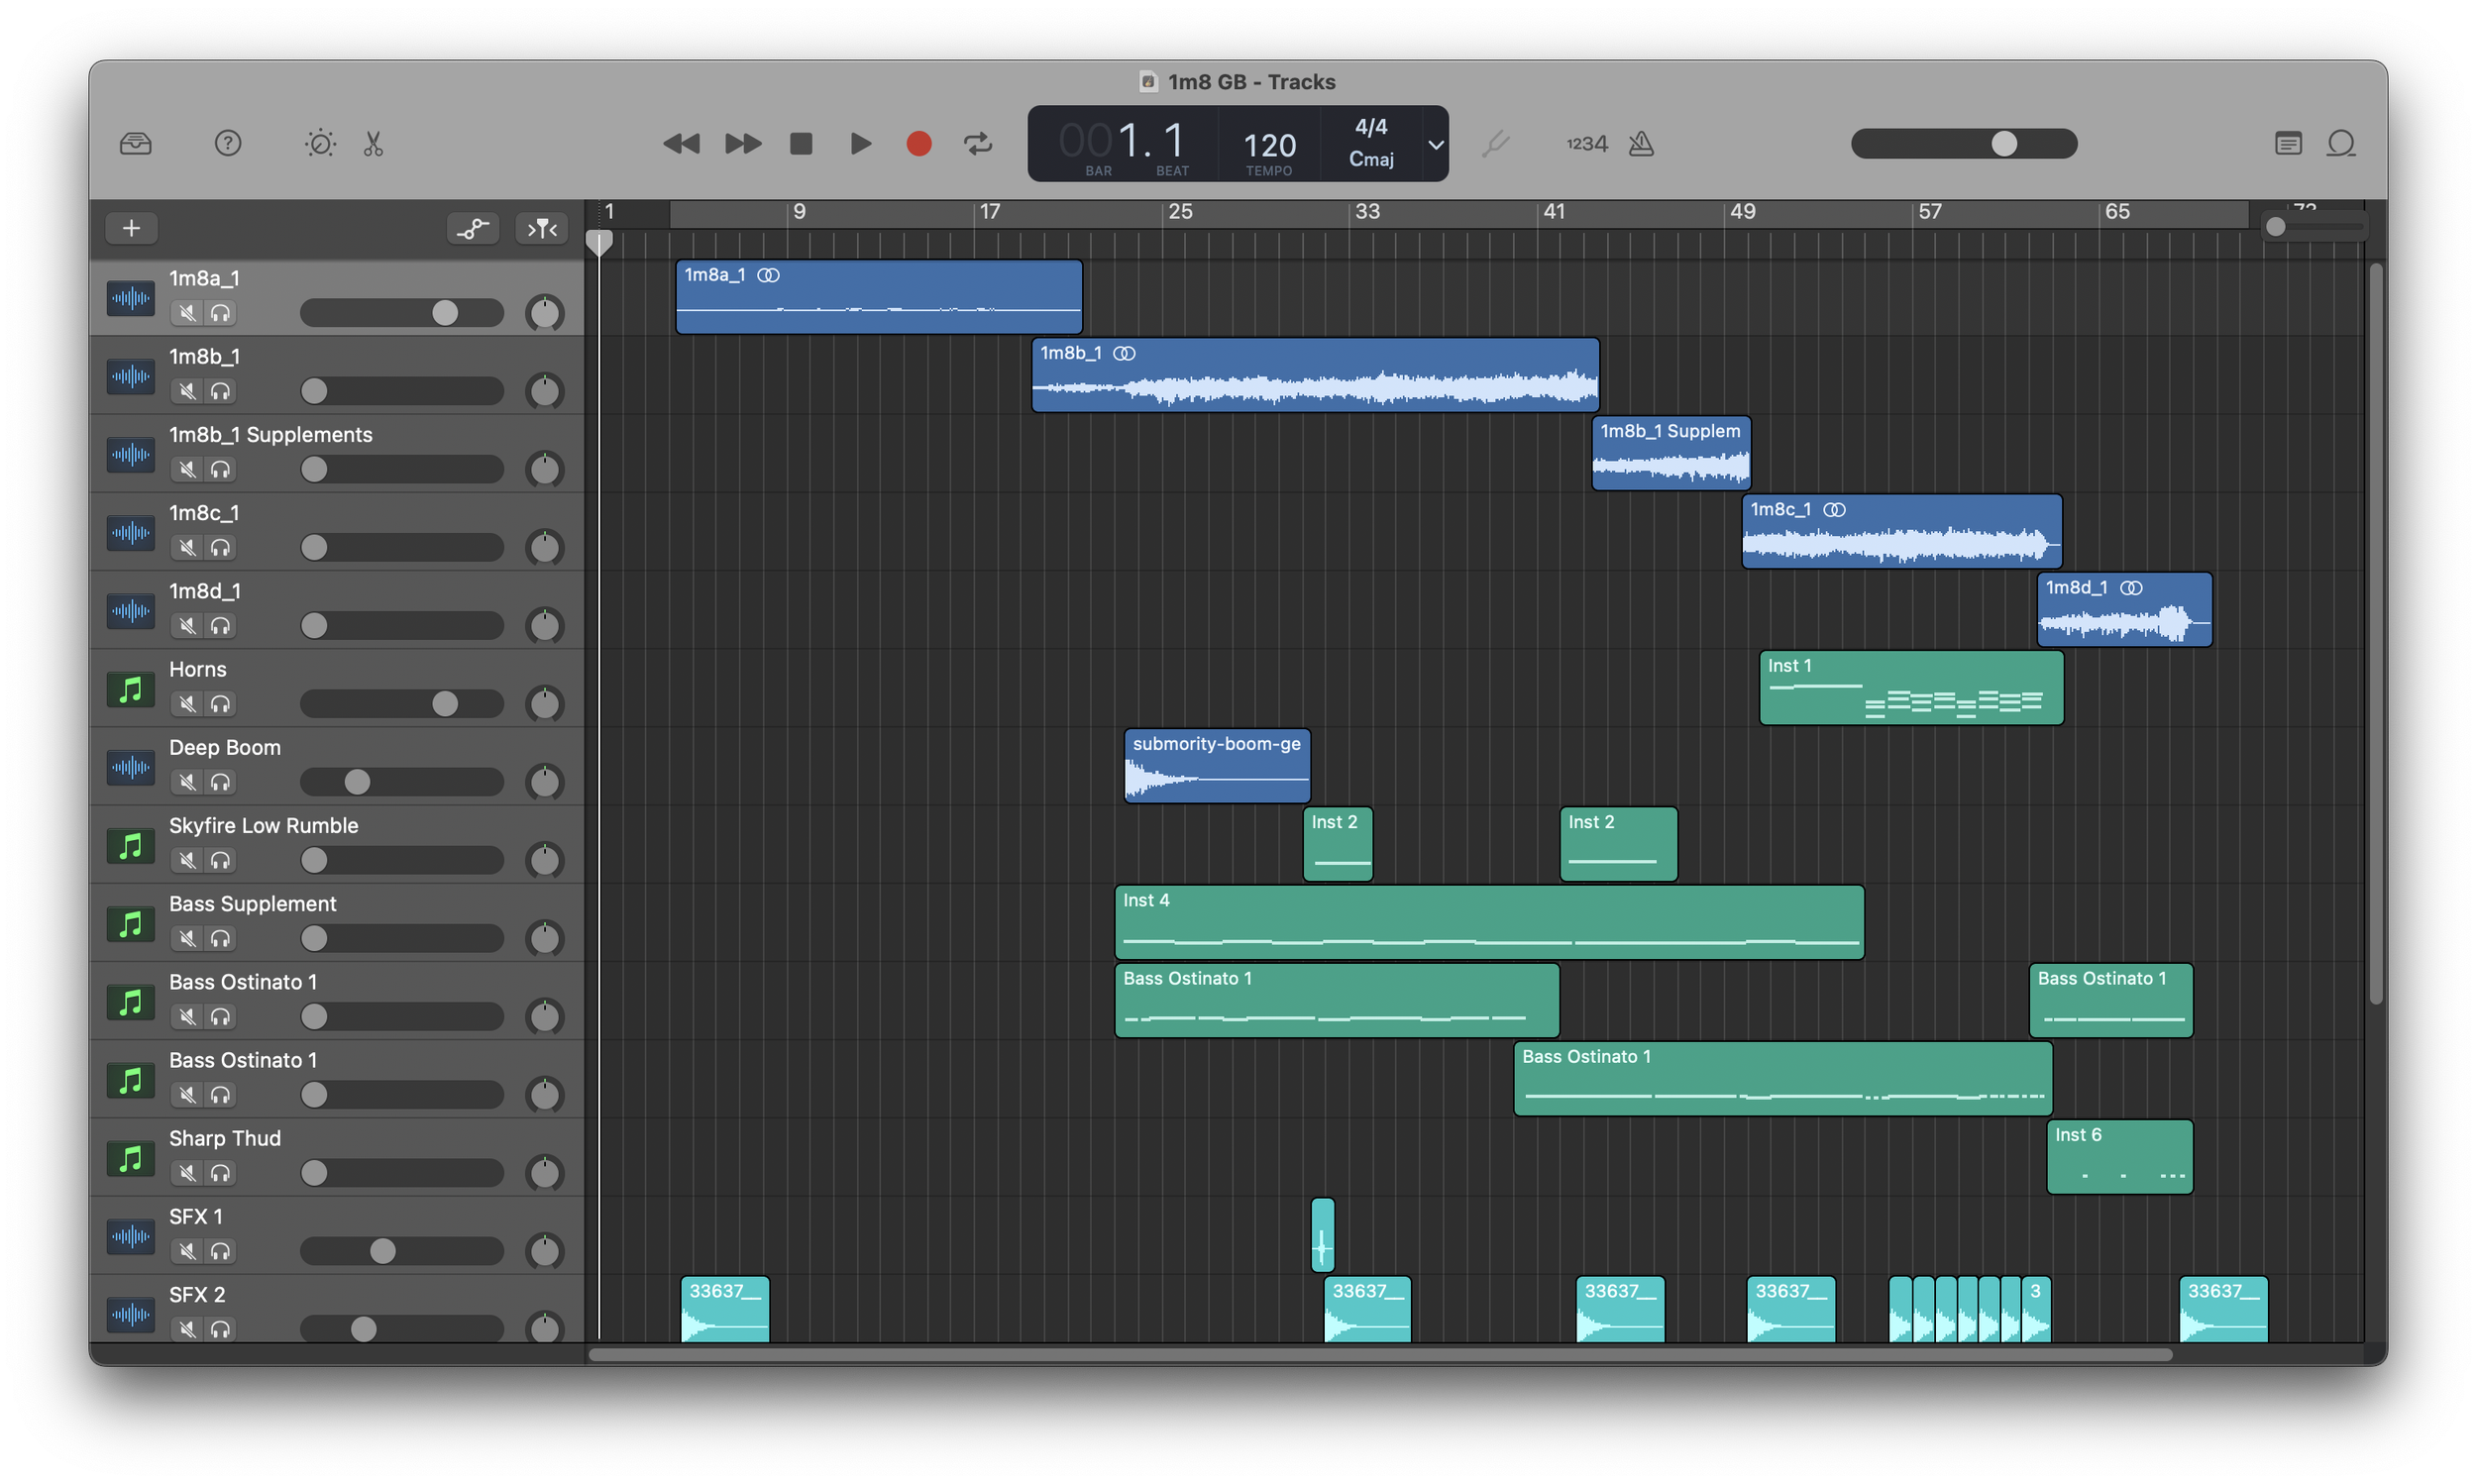Select the 1m8c_1 audio region
This screenshot has width=2477, height=1484.
point(1902,531)
